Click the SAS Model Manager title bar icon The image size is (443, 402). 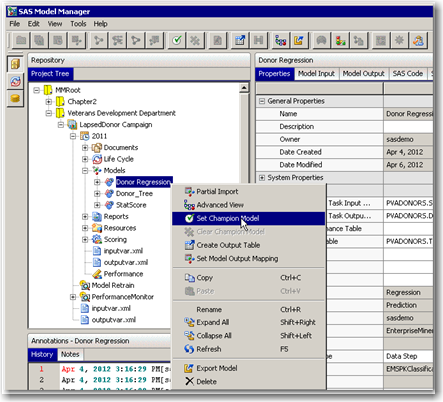click(x=12, y=11)
